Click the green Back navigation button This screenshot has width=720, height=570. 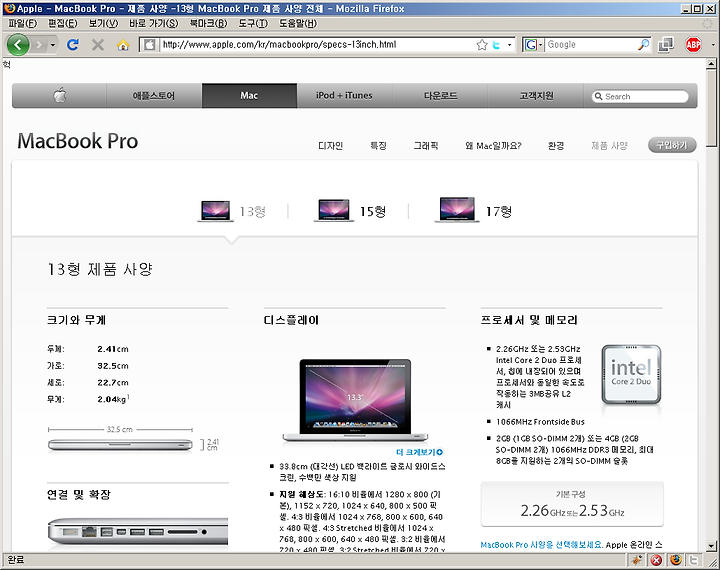click(18, 45)
